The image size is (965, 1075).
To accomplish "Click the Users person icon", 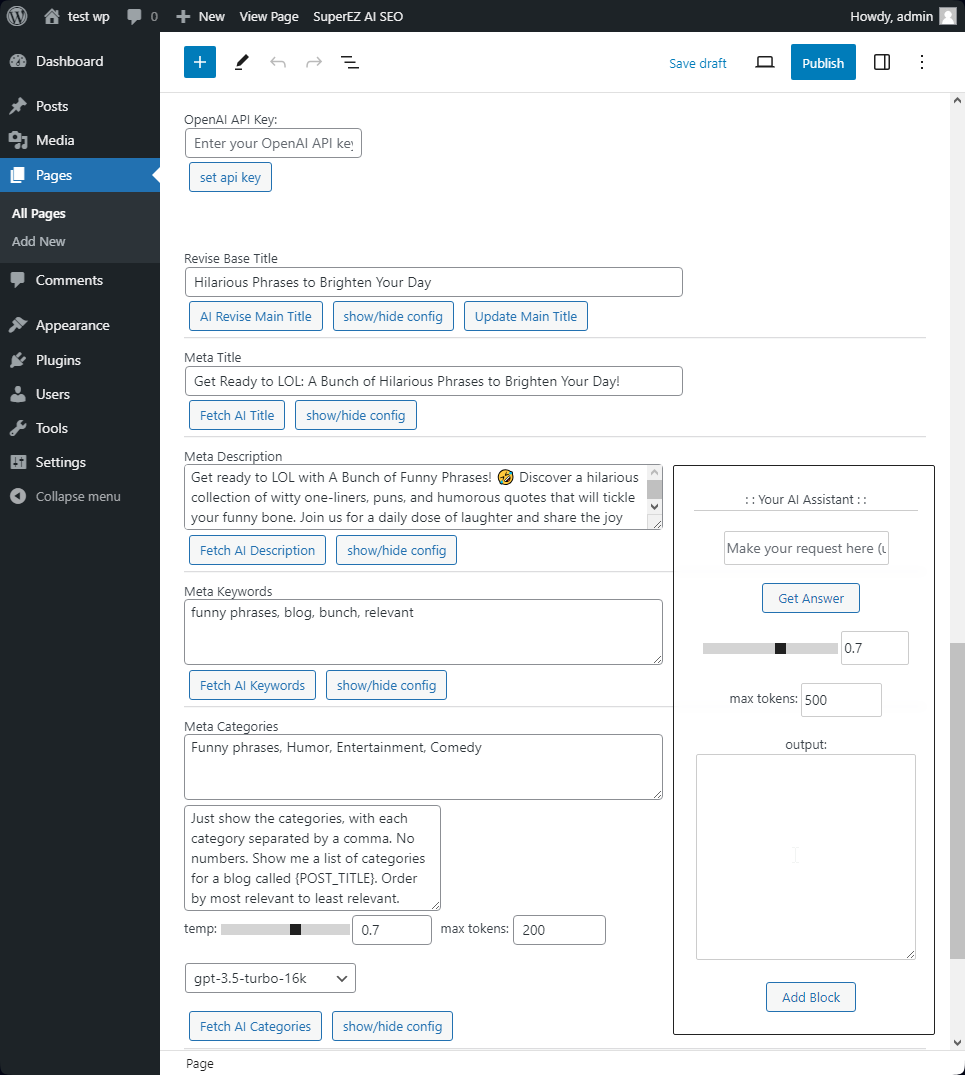I will click(x=18, y=394).
